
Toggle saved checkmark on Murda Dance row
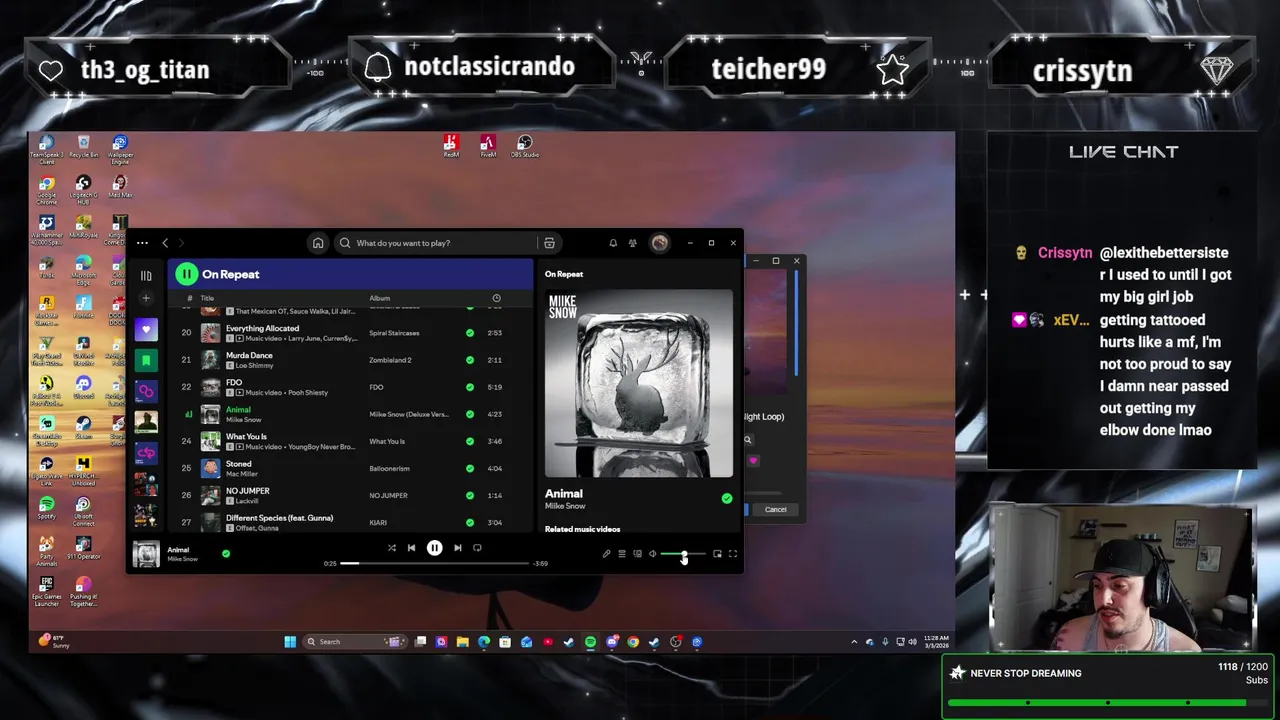470,360
